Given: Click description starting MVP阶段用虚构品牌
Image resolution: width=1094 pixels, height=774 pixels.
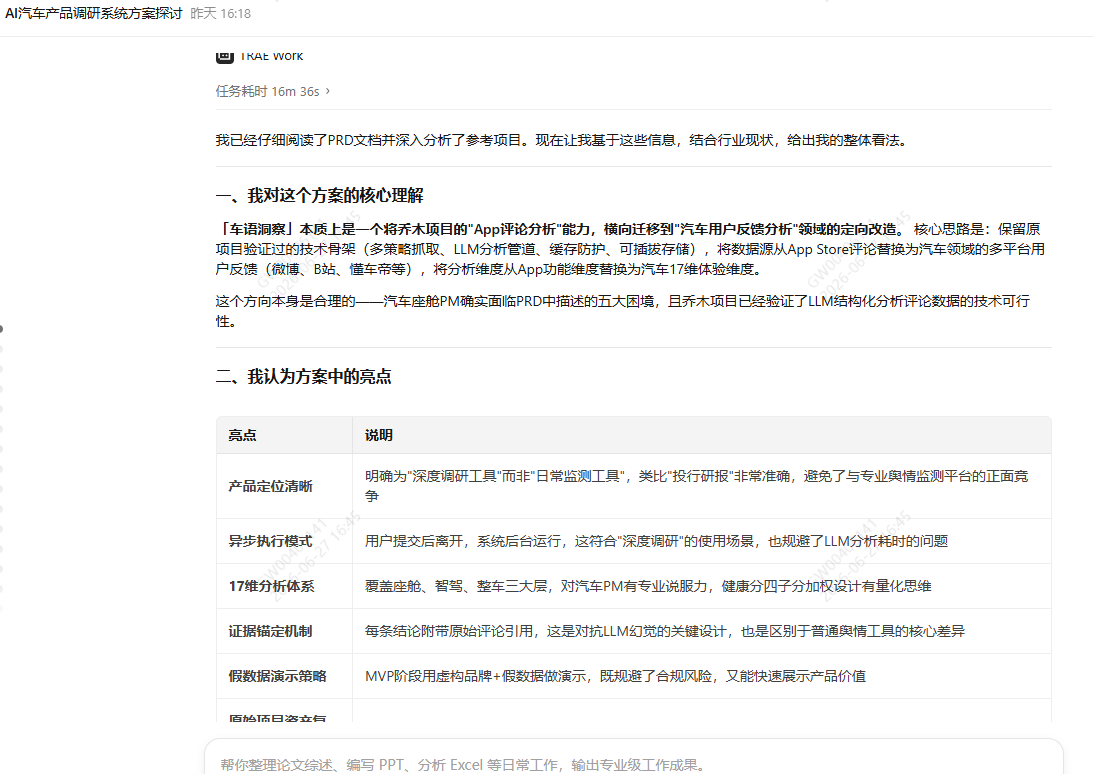Looking at the screenshot, I should [x=615, y=676].
